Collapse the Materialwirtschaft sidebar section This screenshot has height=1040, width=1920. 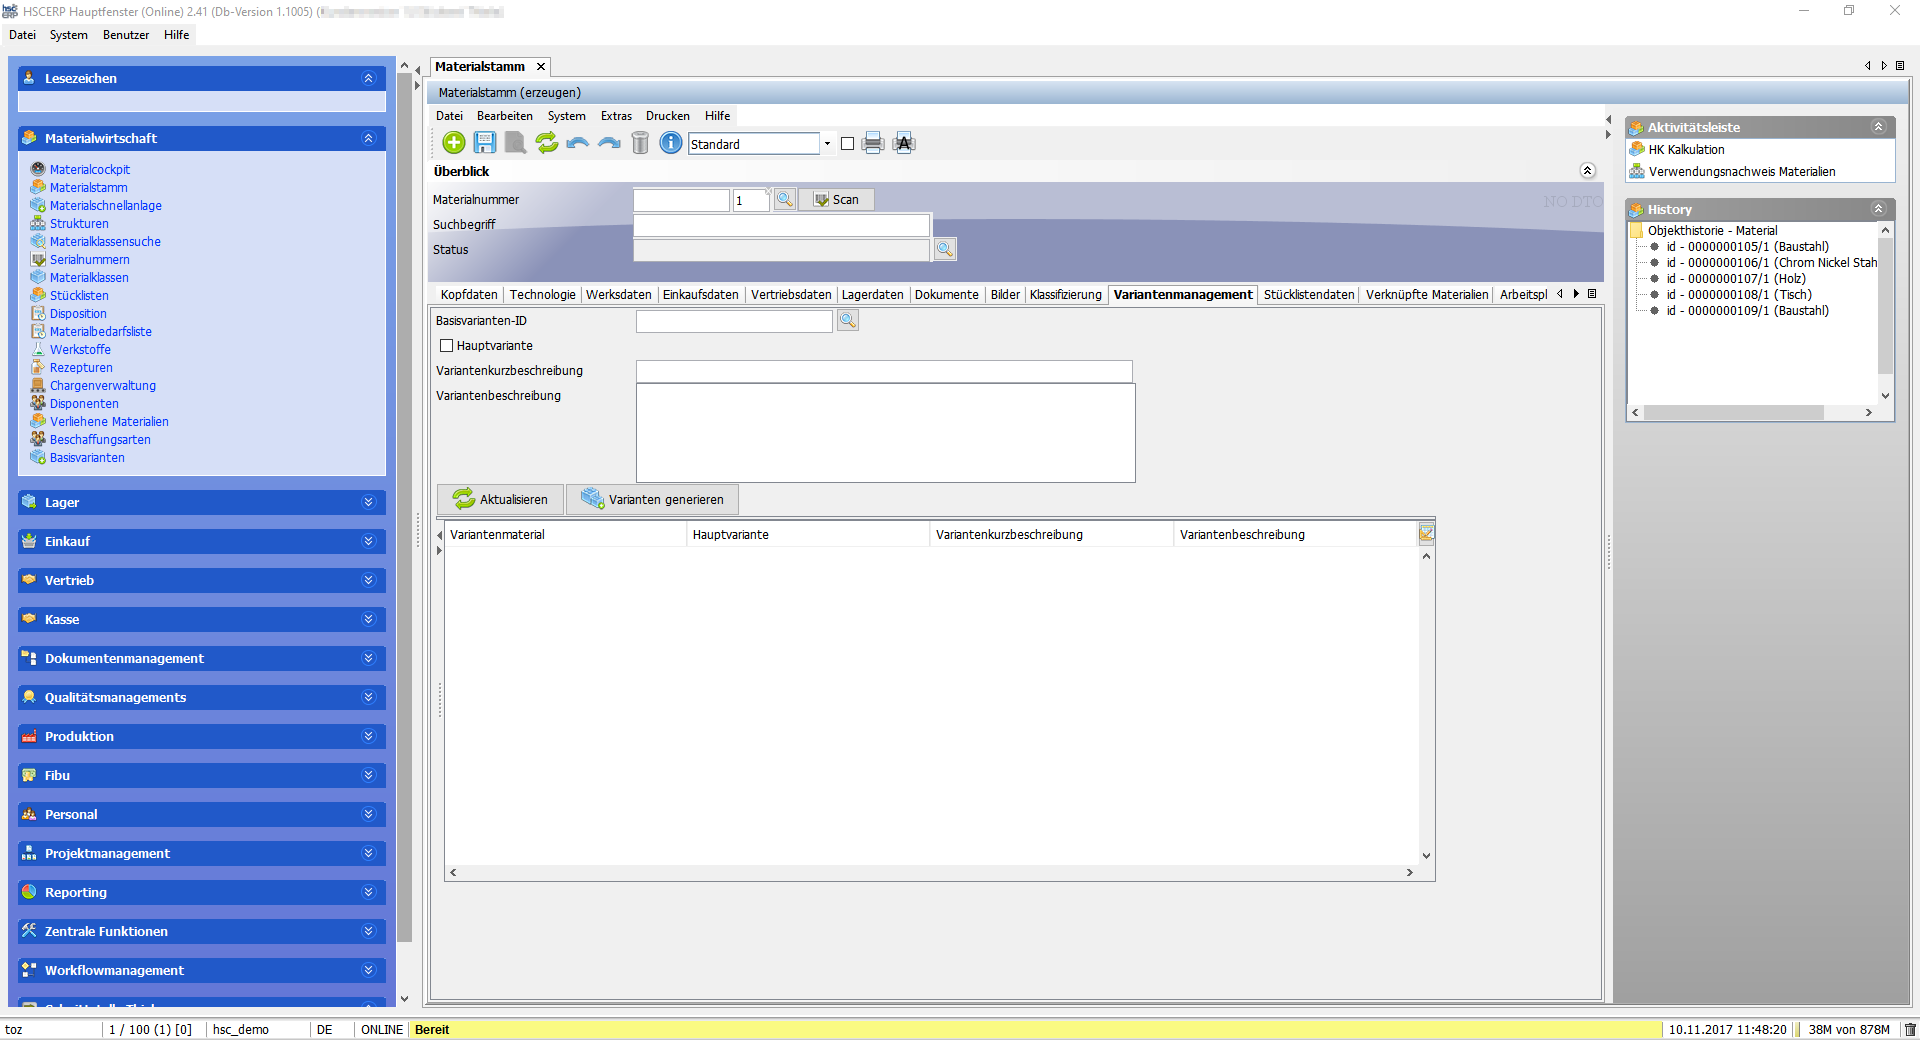coord(368,138)
